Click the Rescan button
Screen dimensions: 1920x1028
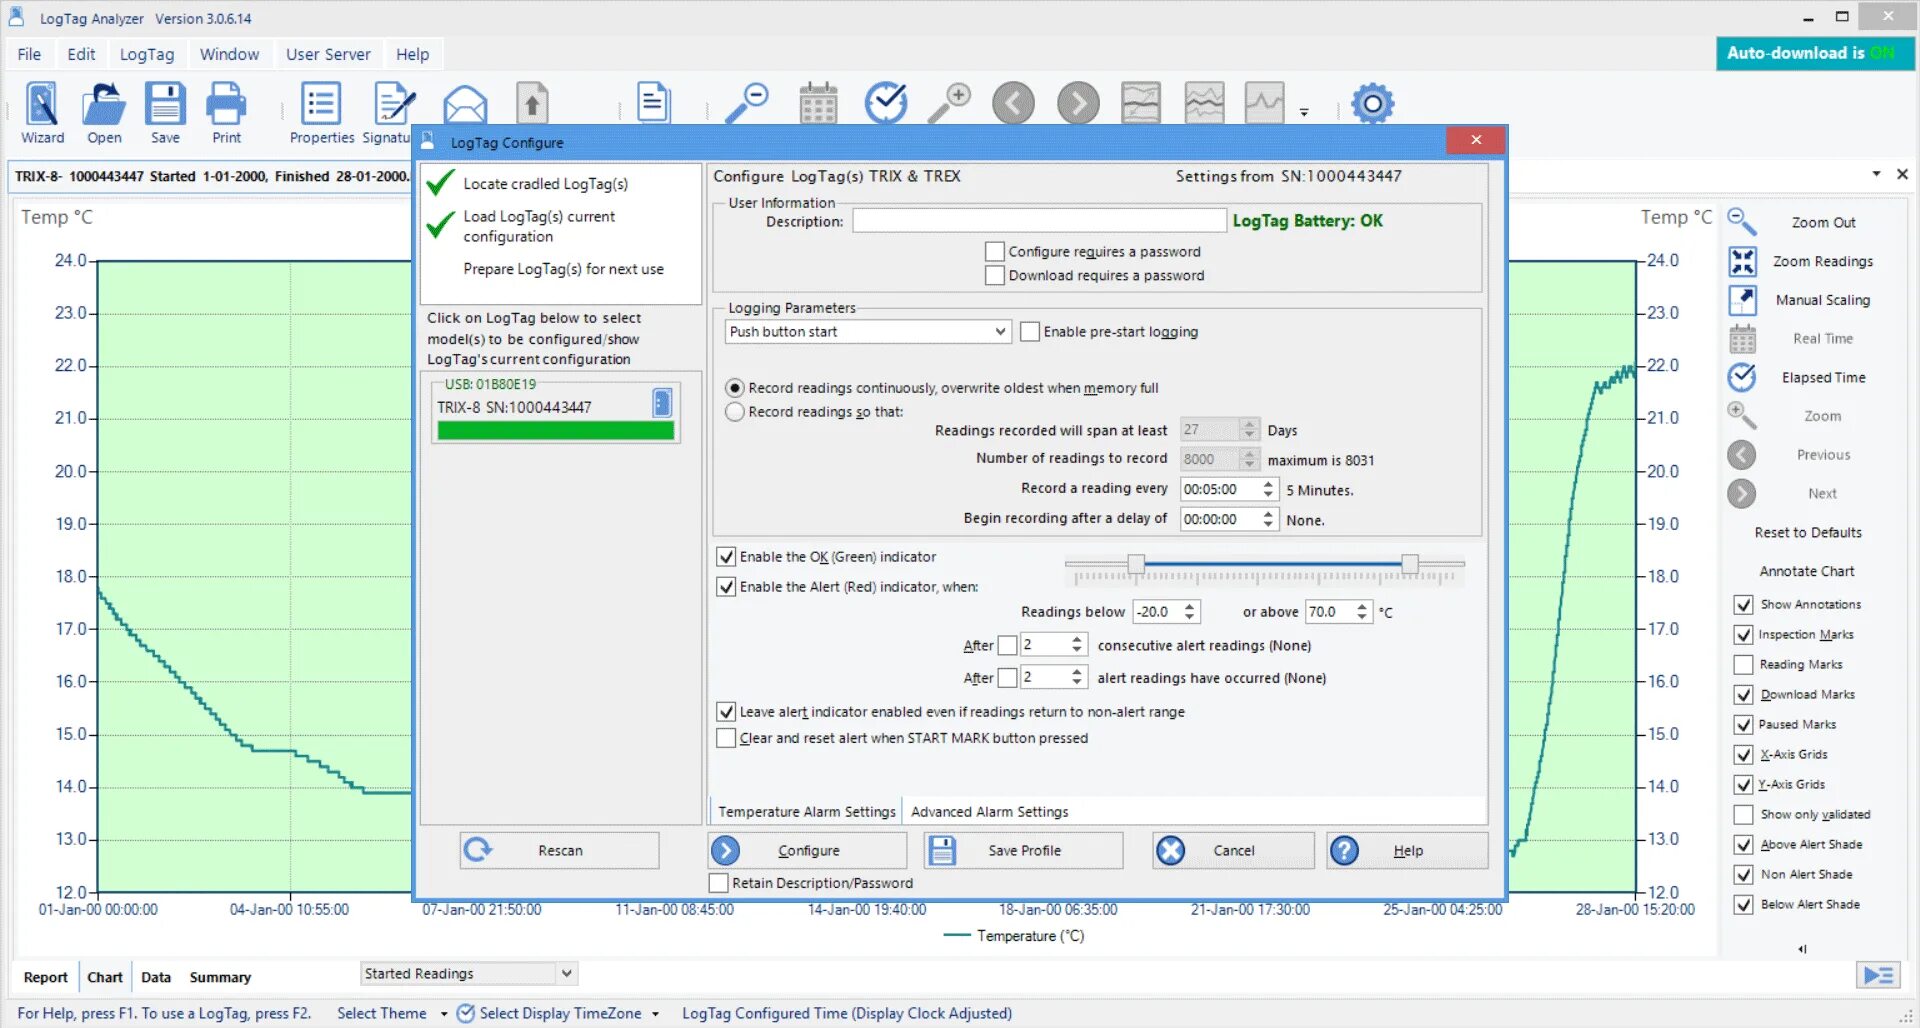pyautogui.click(x=559, y=850)
